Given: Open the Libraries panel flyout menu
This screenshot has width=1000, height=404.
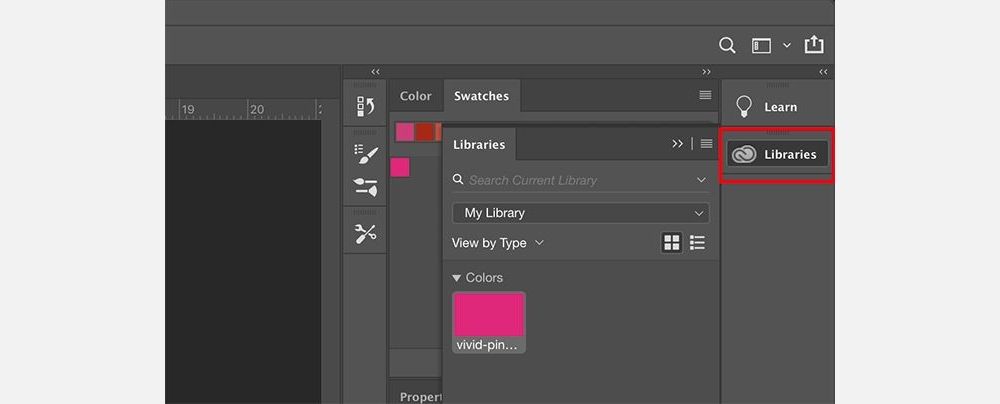Looking at the screenshot, I should click(706, 144).
